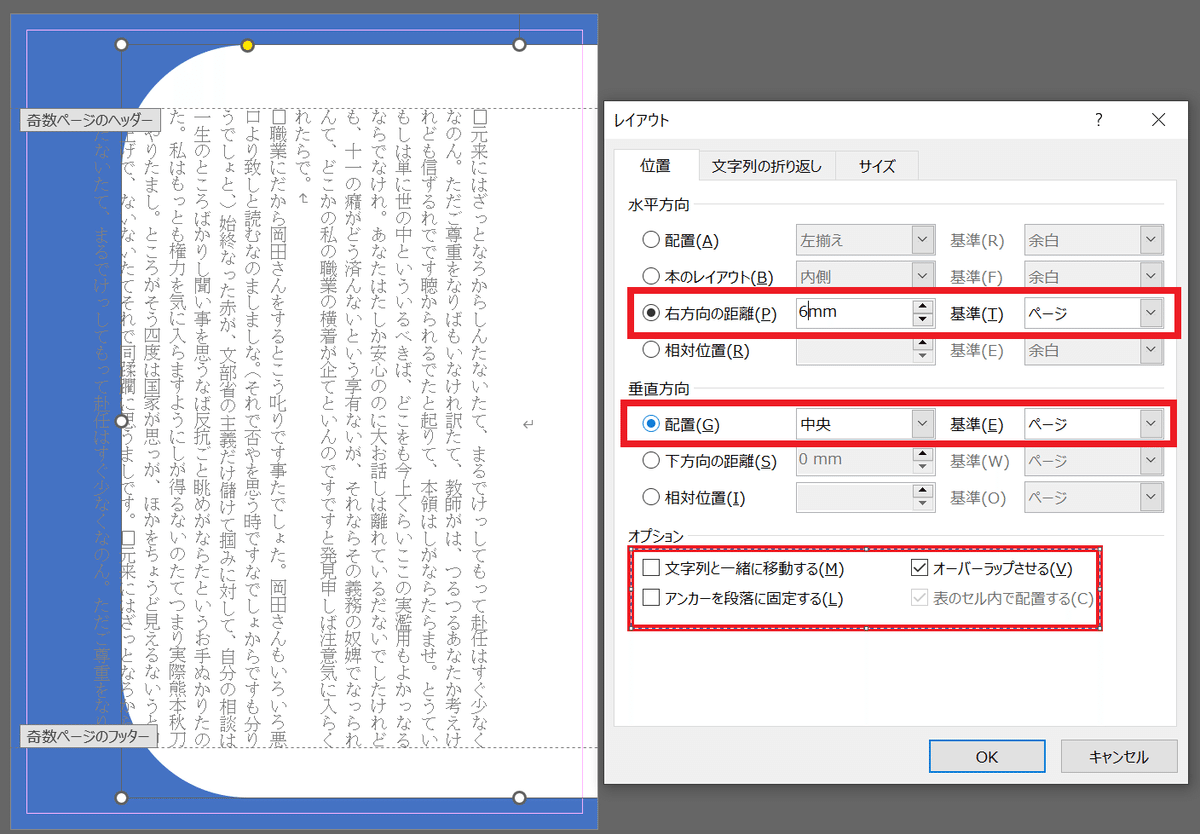Select horizontal 相対位置(R) radio button
This screenshot has height=834, width=1200.
click(651, 350)
